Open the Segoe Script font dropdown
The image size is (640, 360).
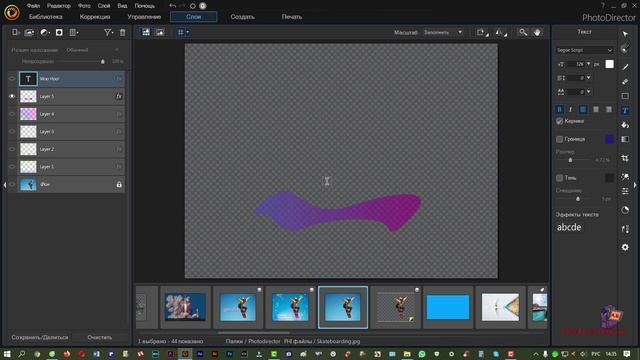[x=584, y=50]
